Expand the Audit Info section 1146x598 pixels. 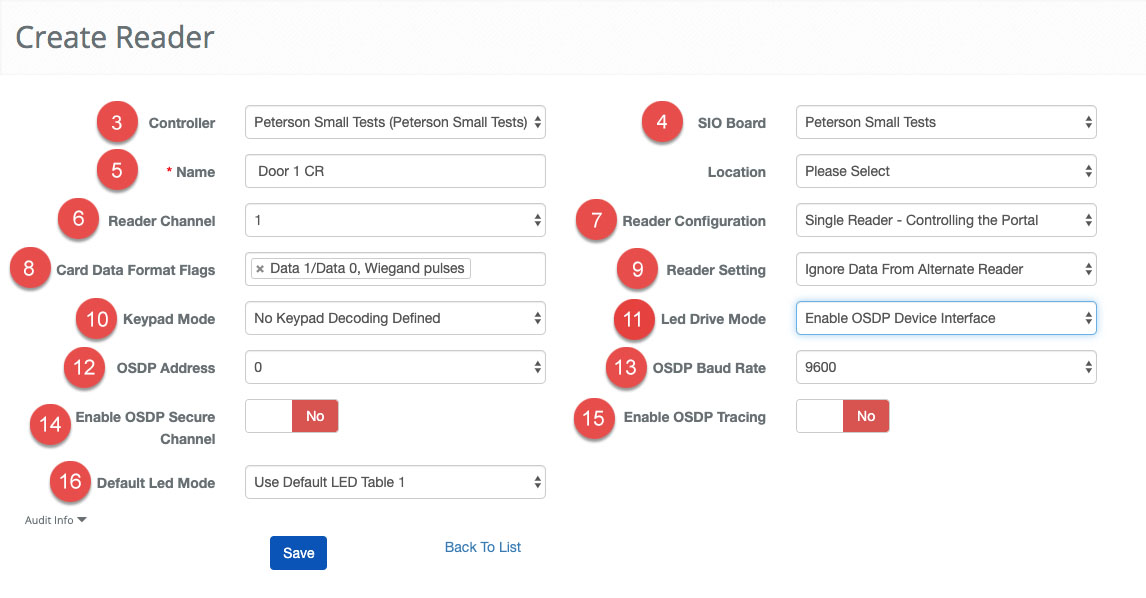(x=55, y=520)
